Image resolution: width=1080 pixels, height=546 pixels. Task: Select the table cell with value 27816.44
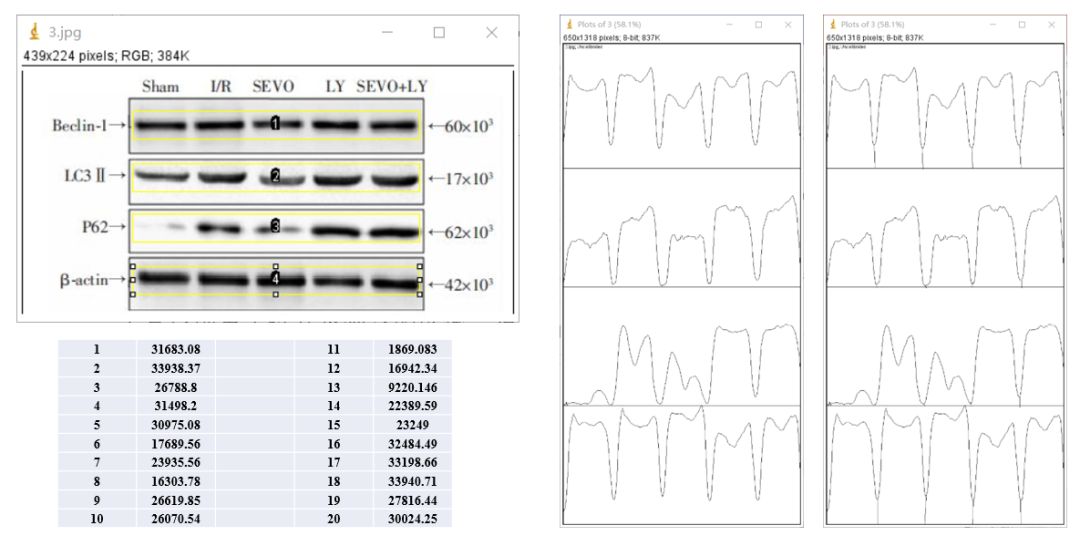[413, 501]
